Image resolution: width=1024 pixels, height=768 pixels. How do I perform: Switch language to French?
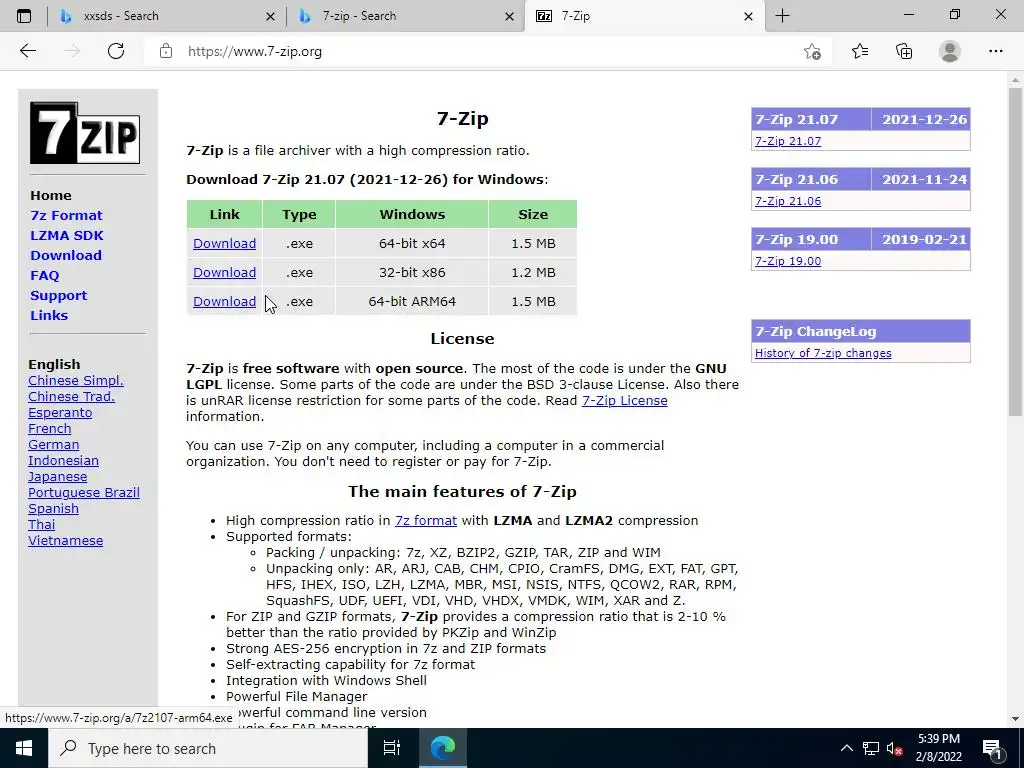(x=50, y=428)
